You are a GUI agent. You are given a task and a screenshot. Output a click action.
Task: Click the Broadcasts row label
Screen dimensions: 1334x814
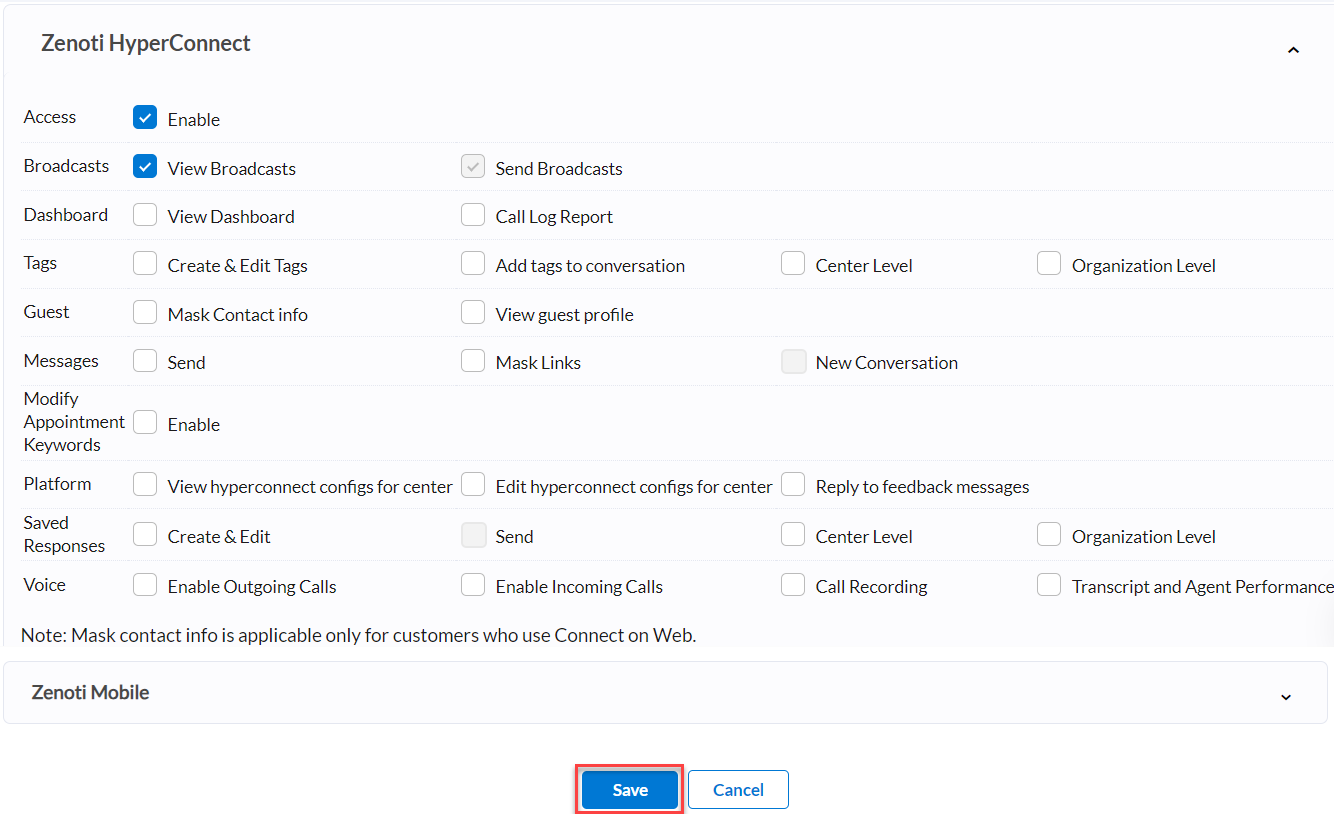66,166
